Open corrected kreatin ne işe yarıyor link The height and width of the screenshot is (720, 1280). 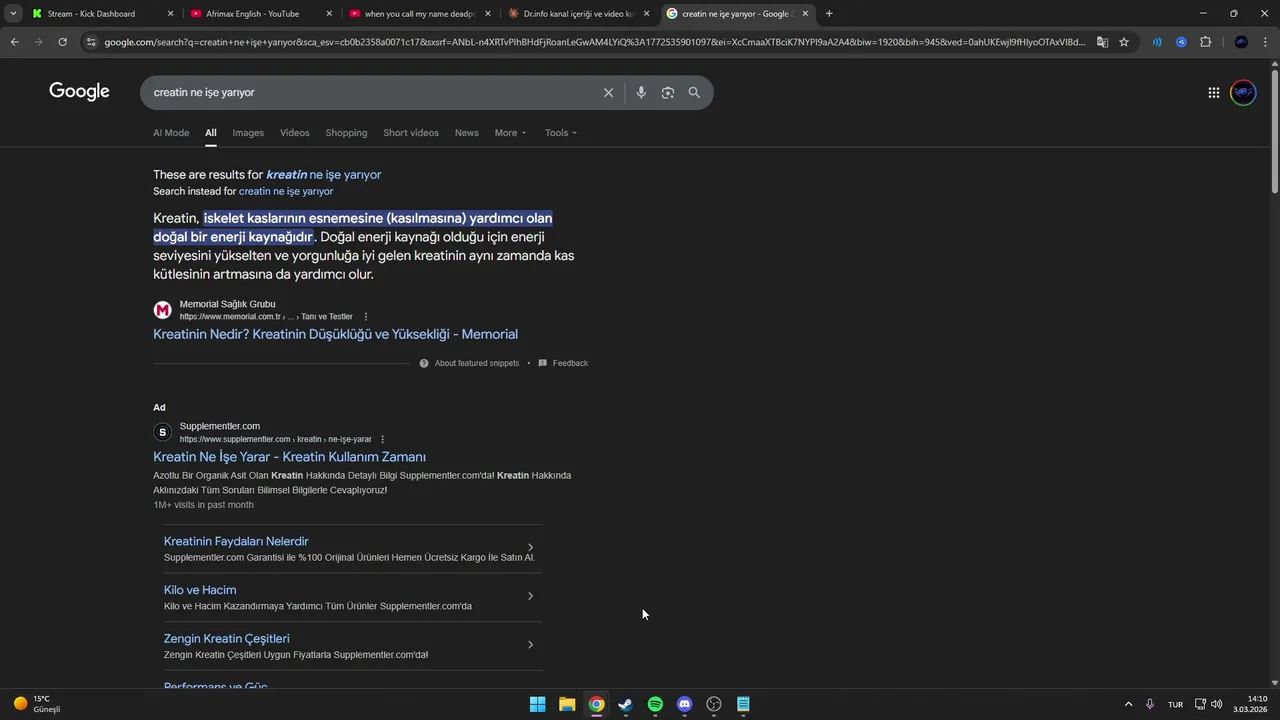click(323, 175)
